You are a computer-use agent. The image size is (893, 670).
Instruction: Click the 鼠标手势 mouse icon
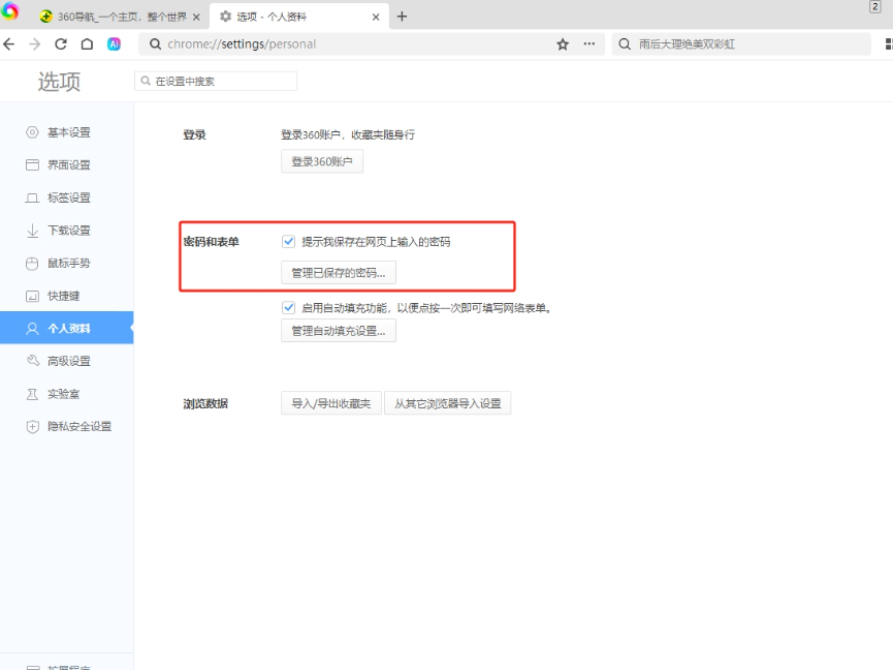pos(32,263)
